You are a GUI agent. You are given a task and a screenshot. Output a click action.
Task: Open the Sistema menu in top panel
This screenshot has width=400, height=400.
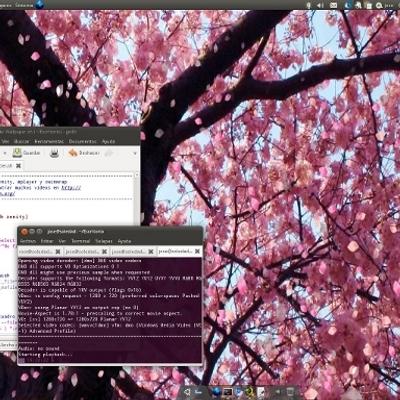(24, 5)
